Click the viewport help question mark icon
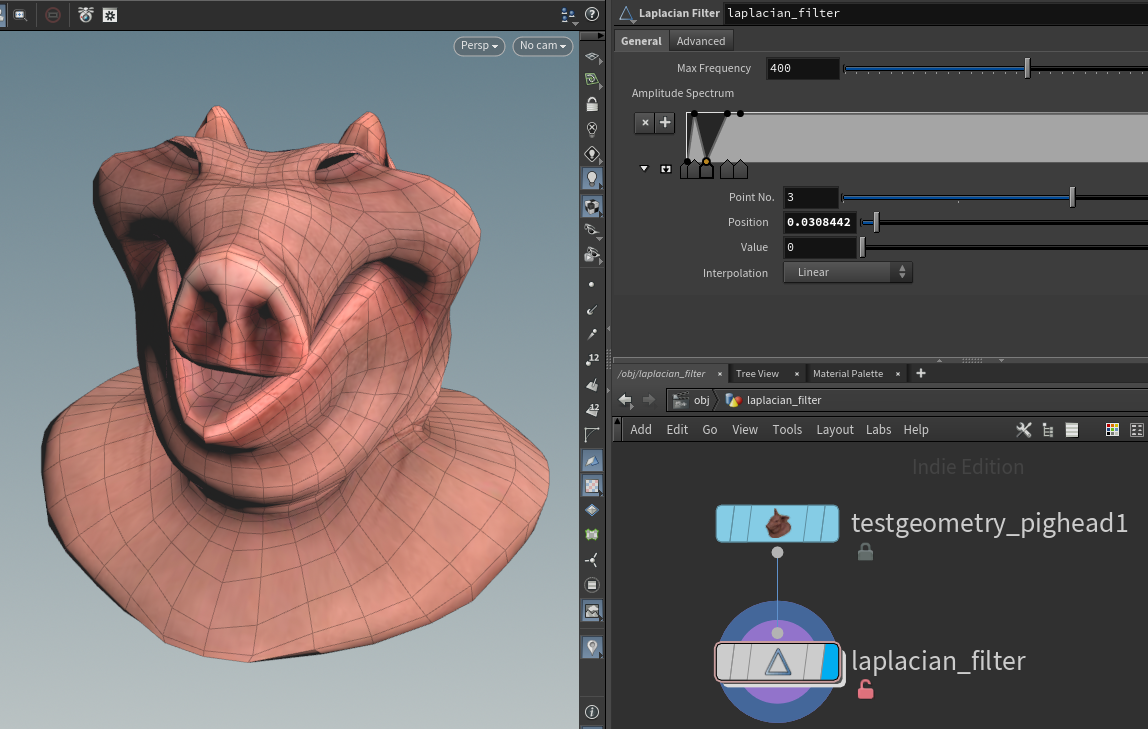 [592, 15]
